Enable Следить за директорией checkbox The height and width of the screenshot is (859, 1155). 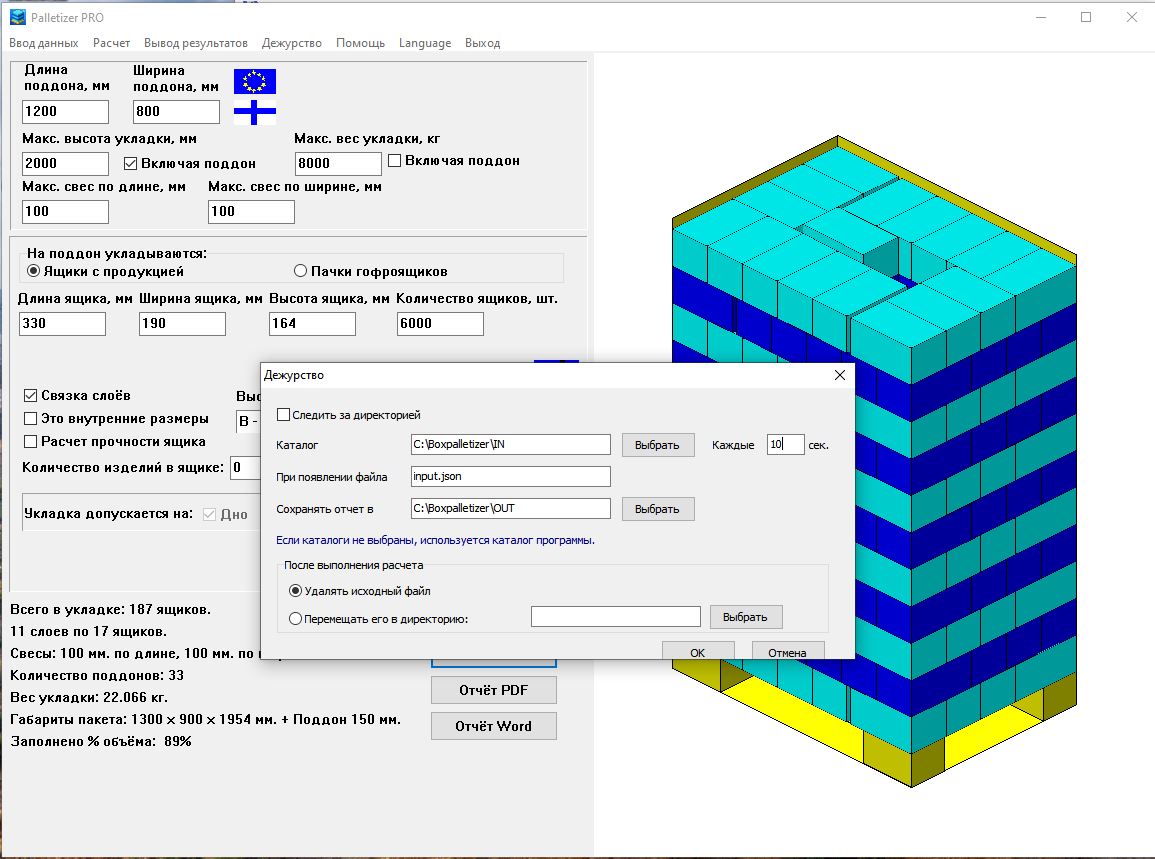283,415
